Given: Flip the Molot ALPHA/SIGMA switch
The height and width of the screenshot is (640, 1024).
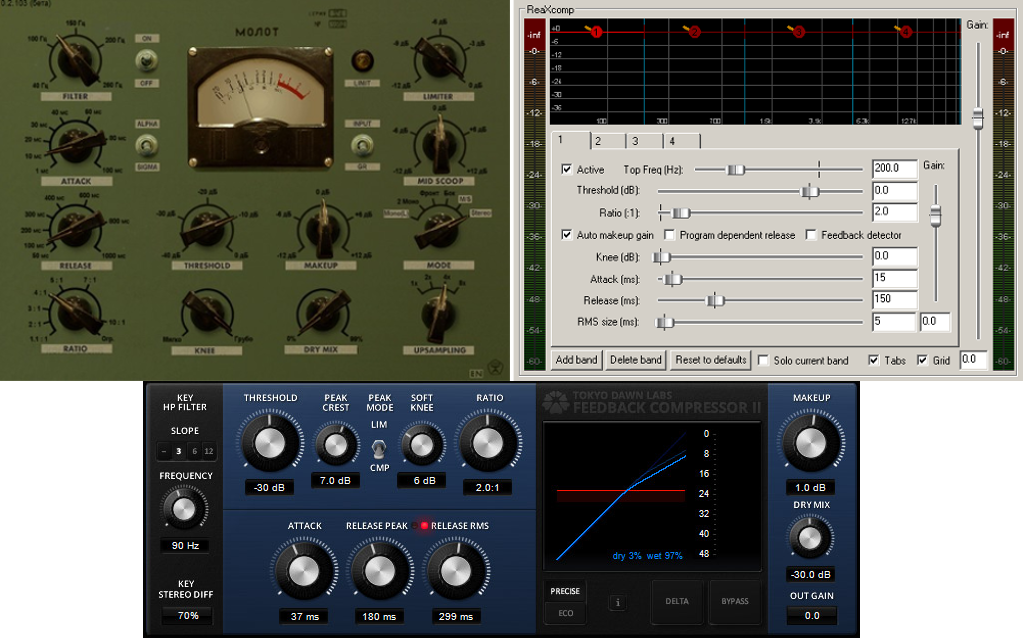Looking at the screenshot, I should pyautogui.click(x=146, y=144).
